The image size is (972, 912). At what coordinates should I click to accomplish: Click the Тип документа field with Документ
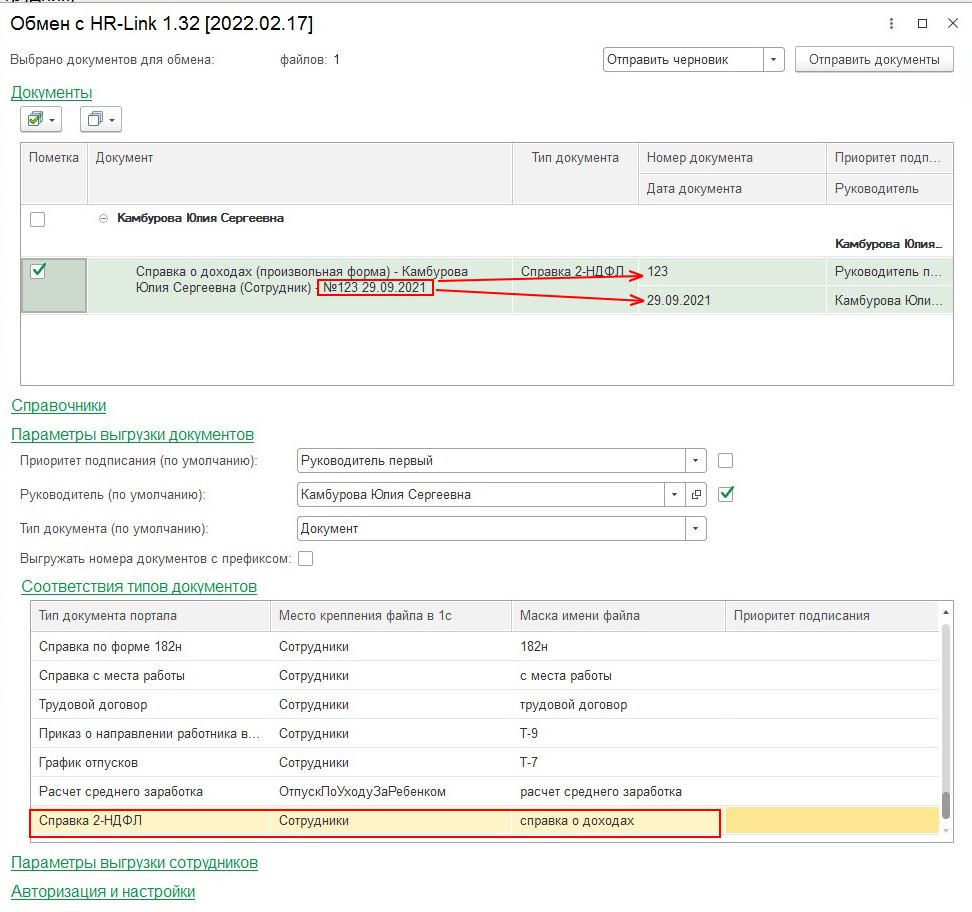(492, 529)
